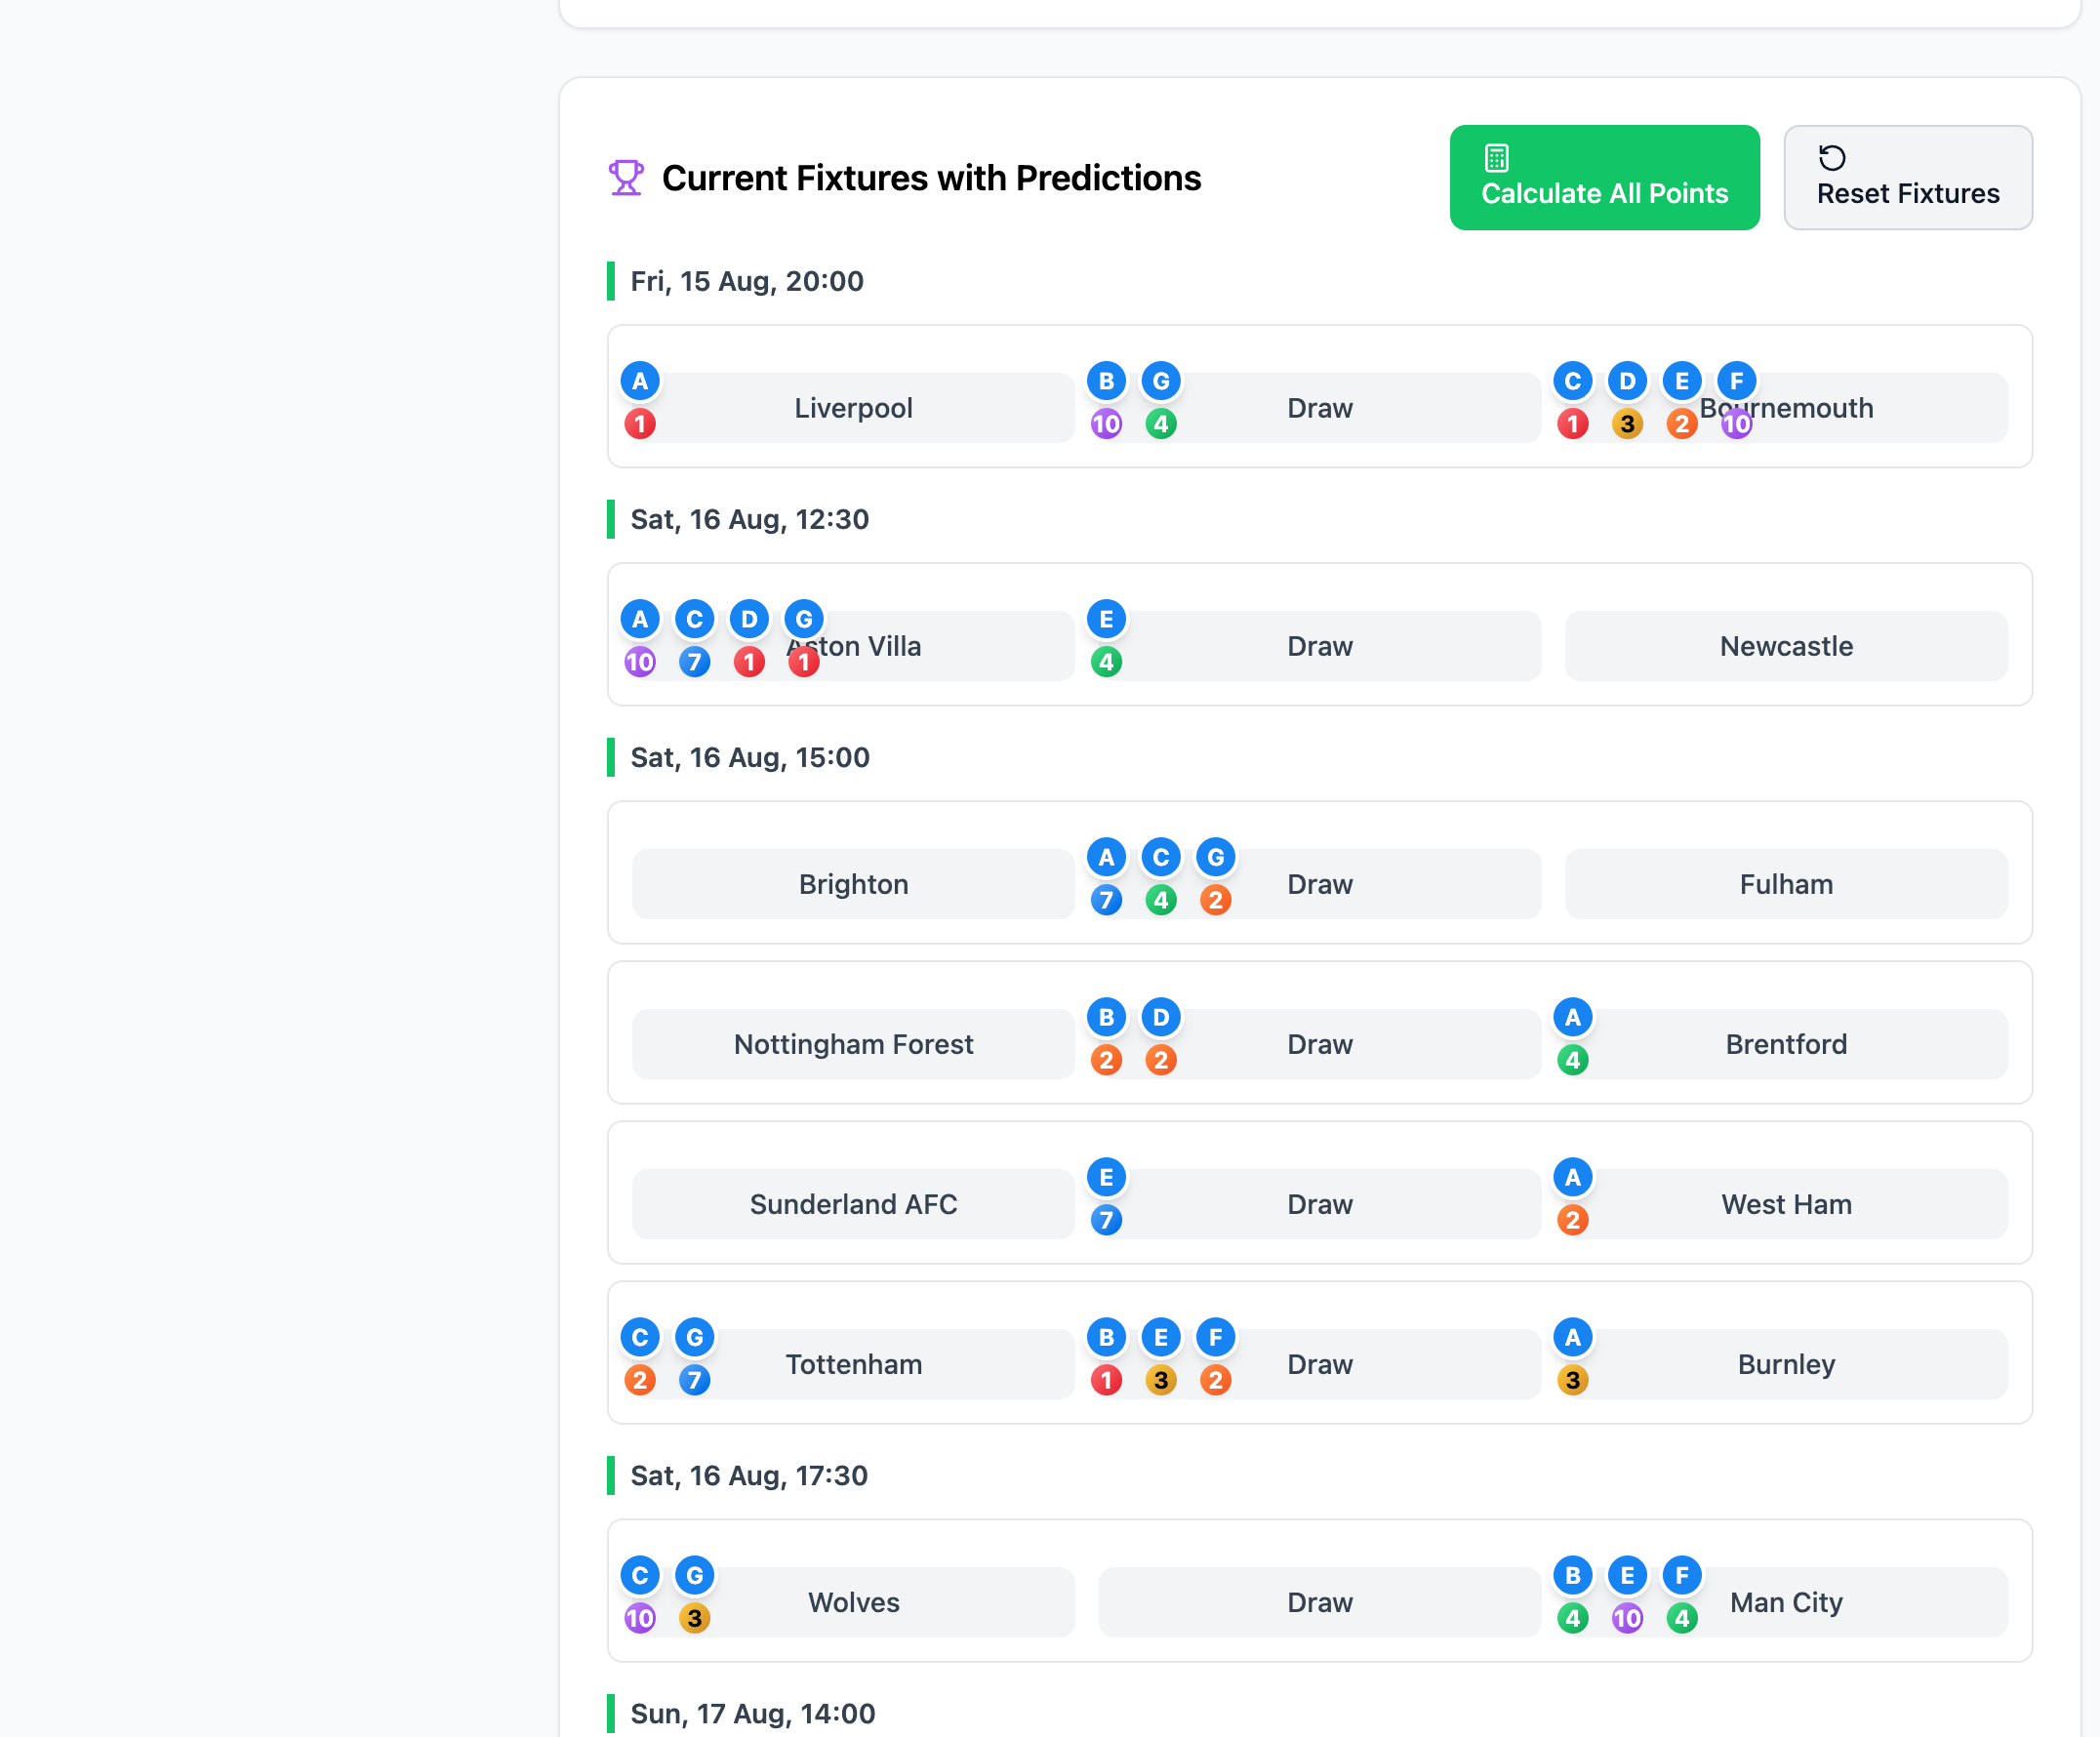Click the reset arrow icon in Reset Fixtures
Screen dimensions: 2100x1737
click(x=1831, y=158)
